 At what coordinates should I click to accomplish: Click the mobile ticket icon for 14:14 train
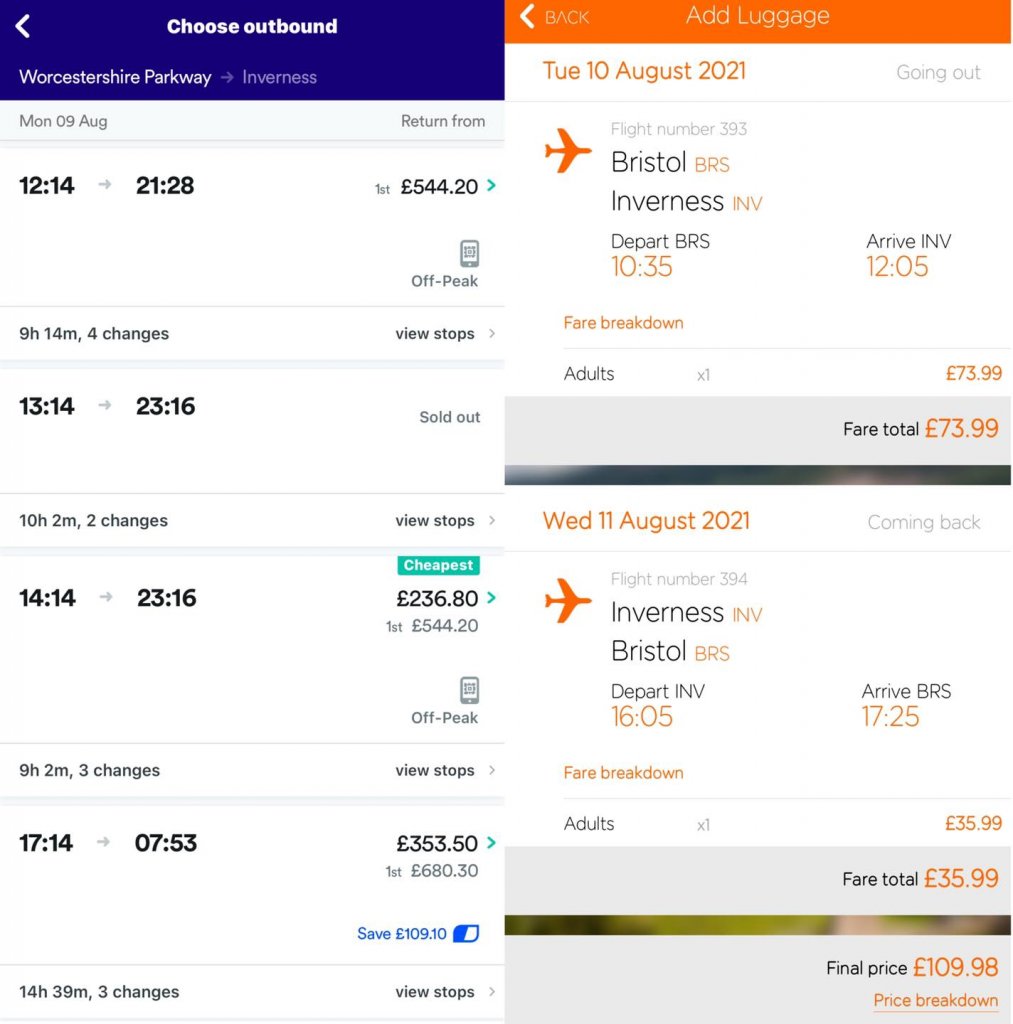(469, 690)
